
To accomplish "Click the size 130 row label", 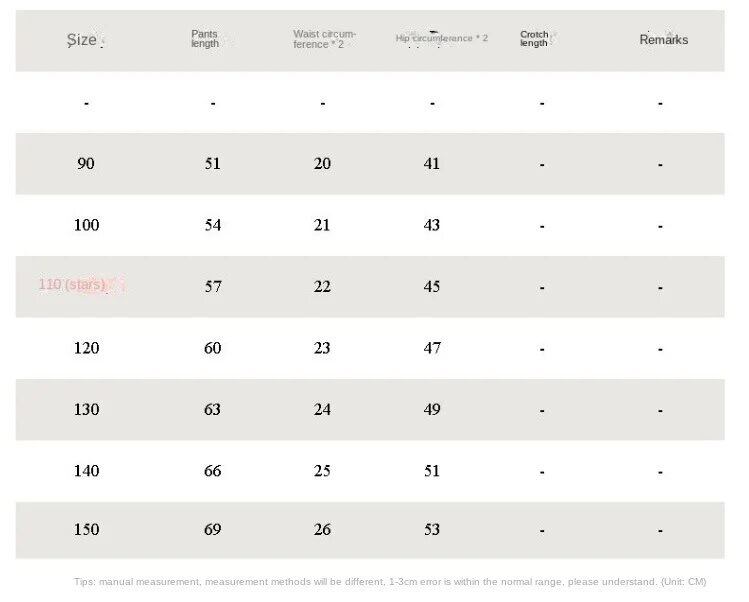I will 87,409.
